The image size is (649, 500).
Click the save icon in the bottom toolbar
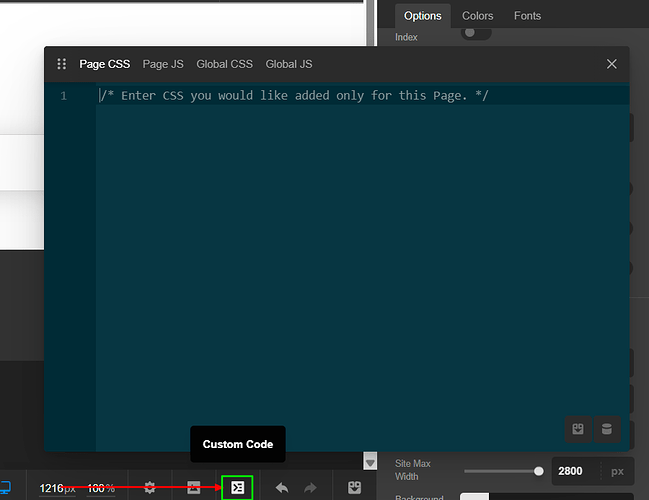point(354,488)
